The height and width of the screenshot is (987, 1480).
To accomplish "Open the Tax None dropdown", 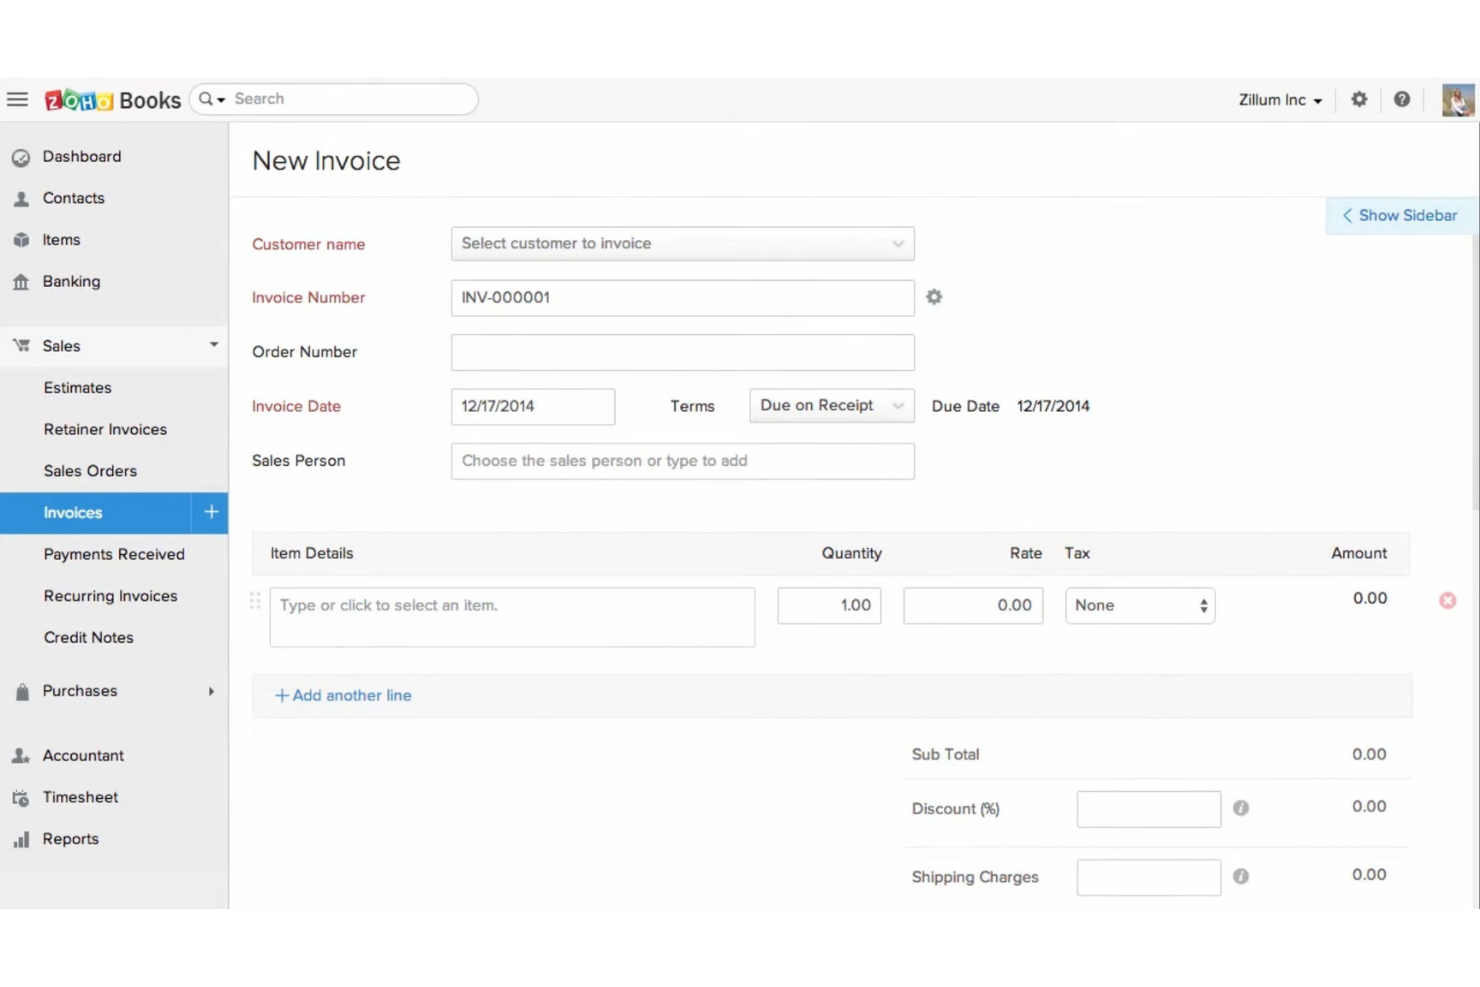I will coord(1140,606).
